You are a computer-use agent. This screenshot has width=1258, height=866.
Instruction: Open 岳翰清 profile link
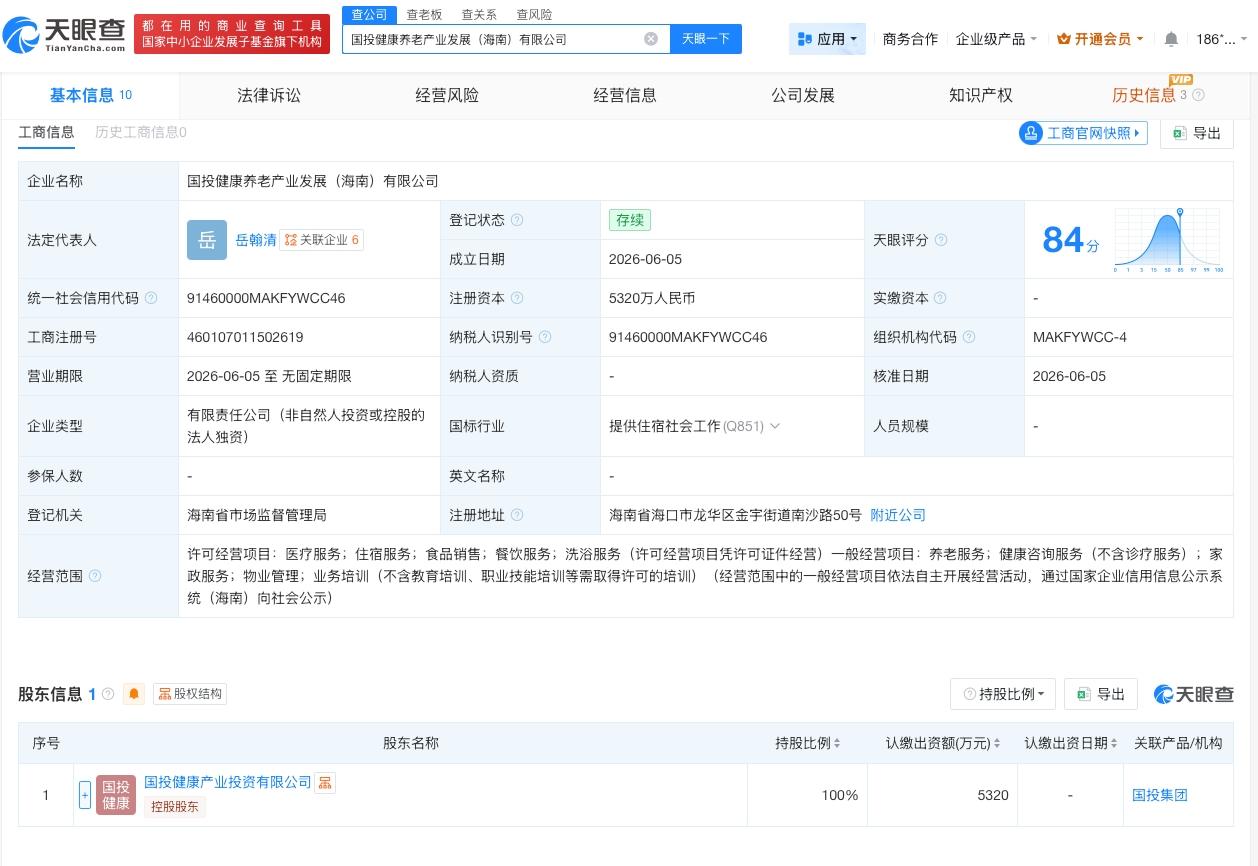click(x=256, y=240)
